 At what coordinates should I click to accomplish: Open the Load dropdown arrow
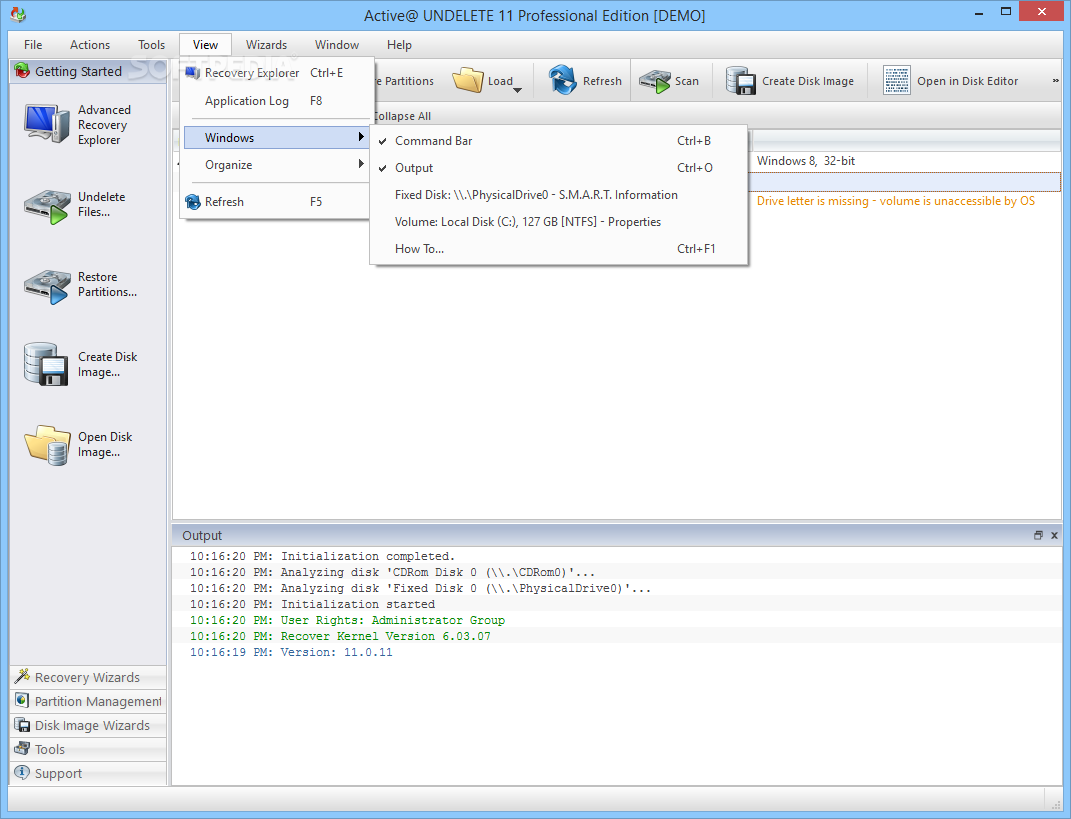[x=517, y=90]
